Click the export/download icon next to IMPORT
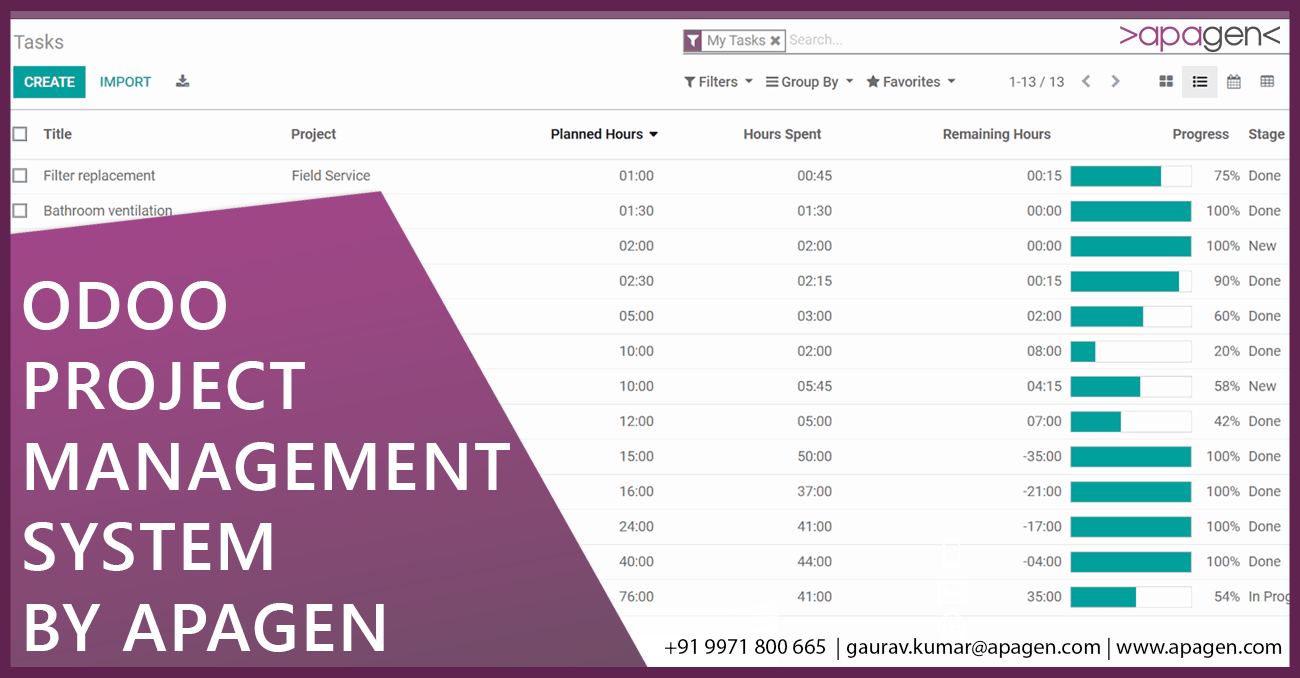 click(182, 81)
